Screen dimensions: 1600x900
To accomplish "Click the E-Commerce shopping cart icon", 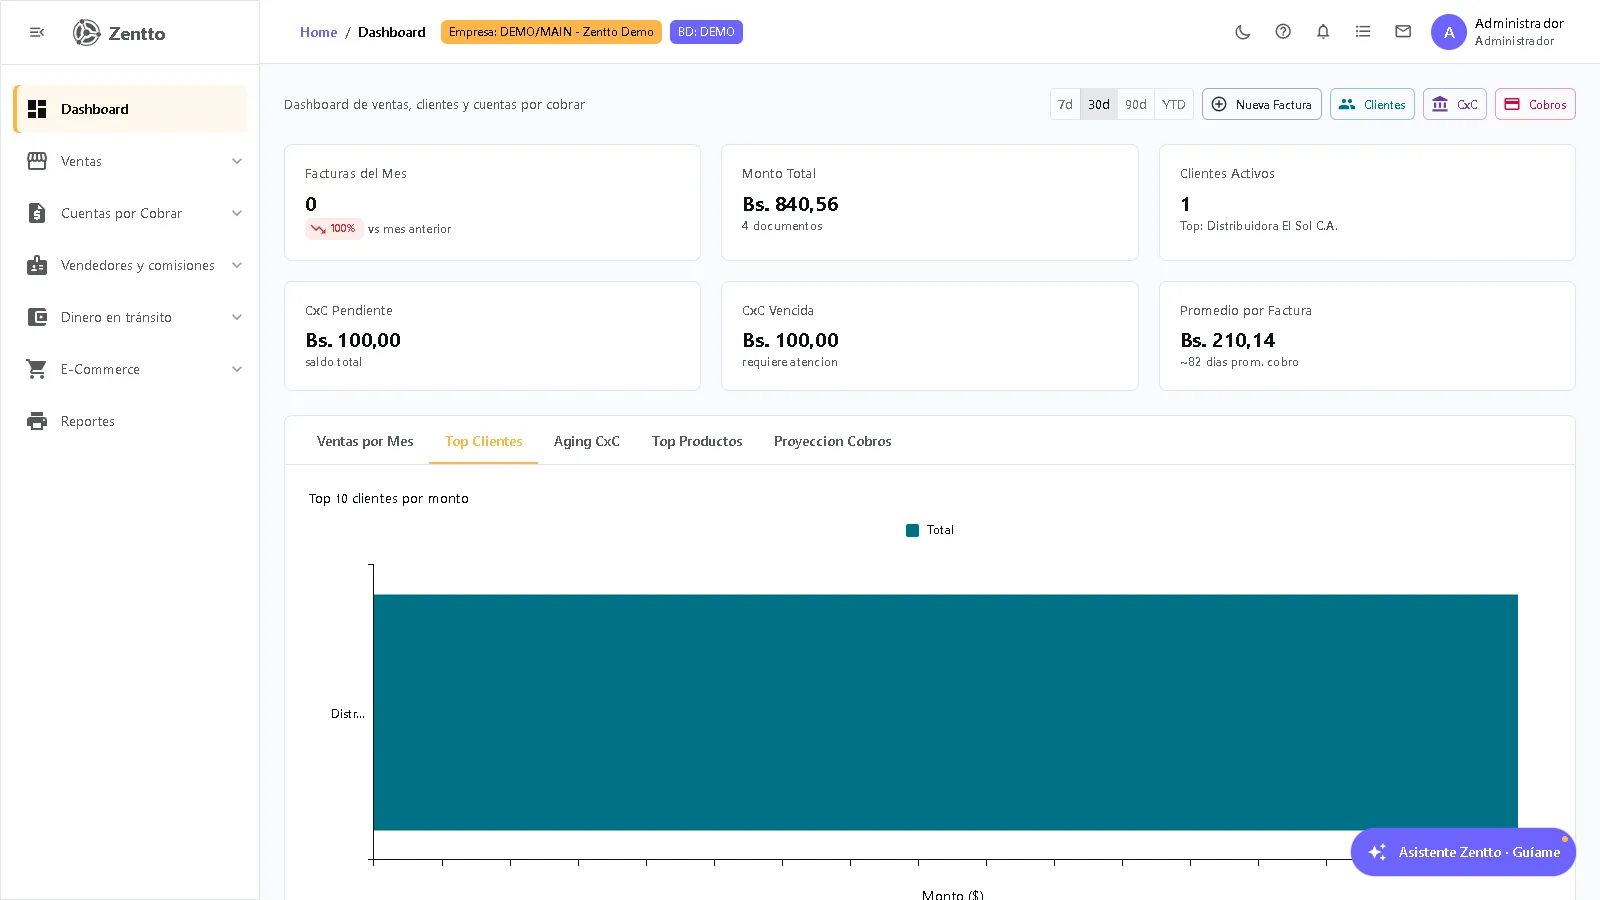I will pos(37,369).
